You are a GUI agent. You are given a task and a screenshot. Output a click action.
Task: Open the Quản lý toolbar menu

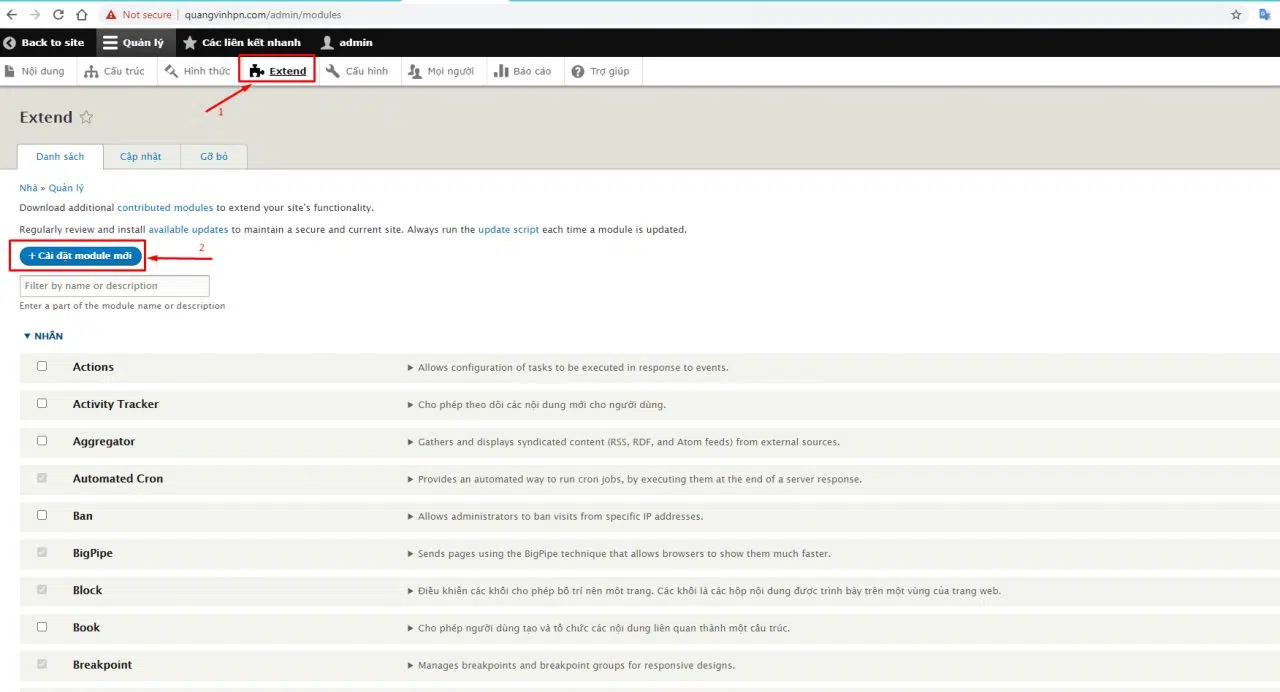tap(133, 43)
